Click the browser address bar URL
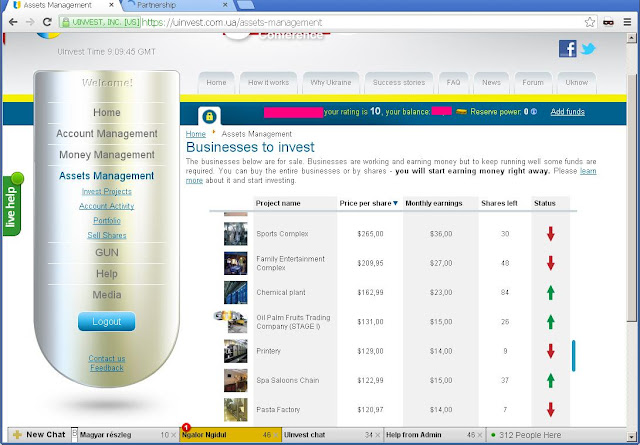Viewport: 640px width, 445px height. point(232,22)
